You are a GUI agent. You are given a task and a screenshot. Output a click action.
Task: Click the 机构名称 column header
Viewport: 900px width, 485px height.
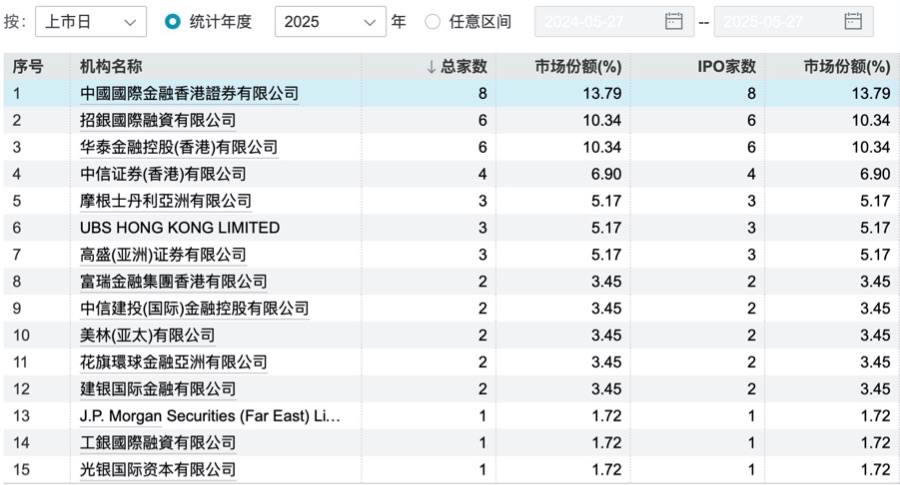point(111,67)
